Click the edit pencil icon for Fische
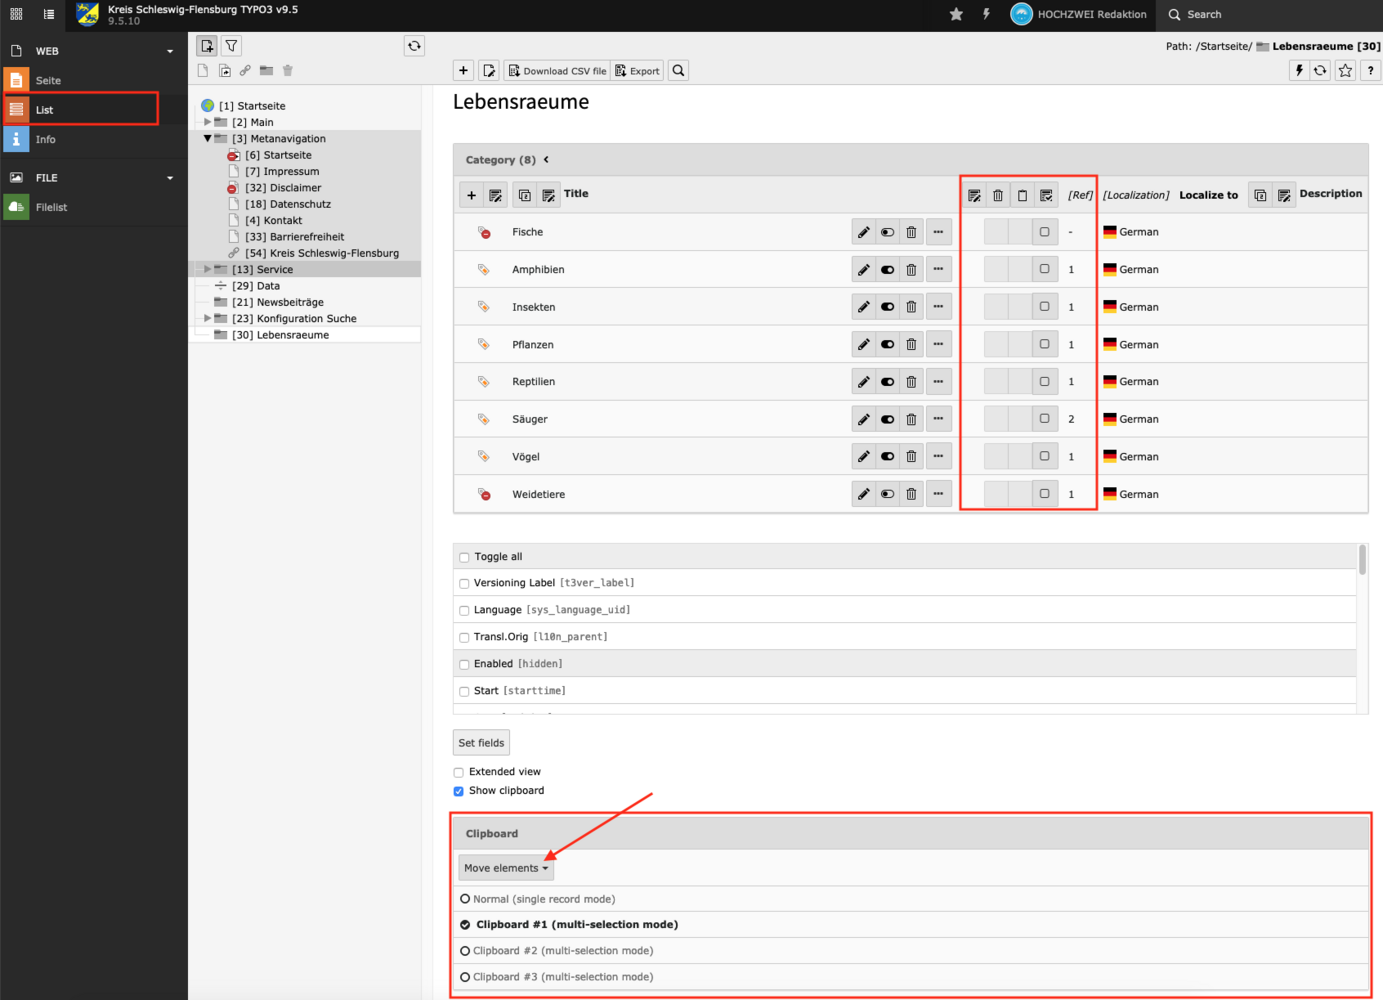1383x1000 pixels. point(863,232)
